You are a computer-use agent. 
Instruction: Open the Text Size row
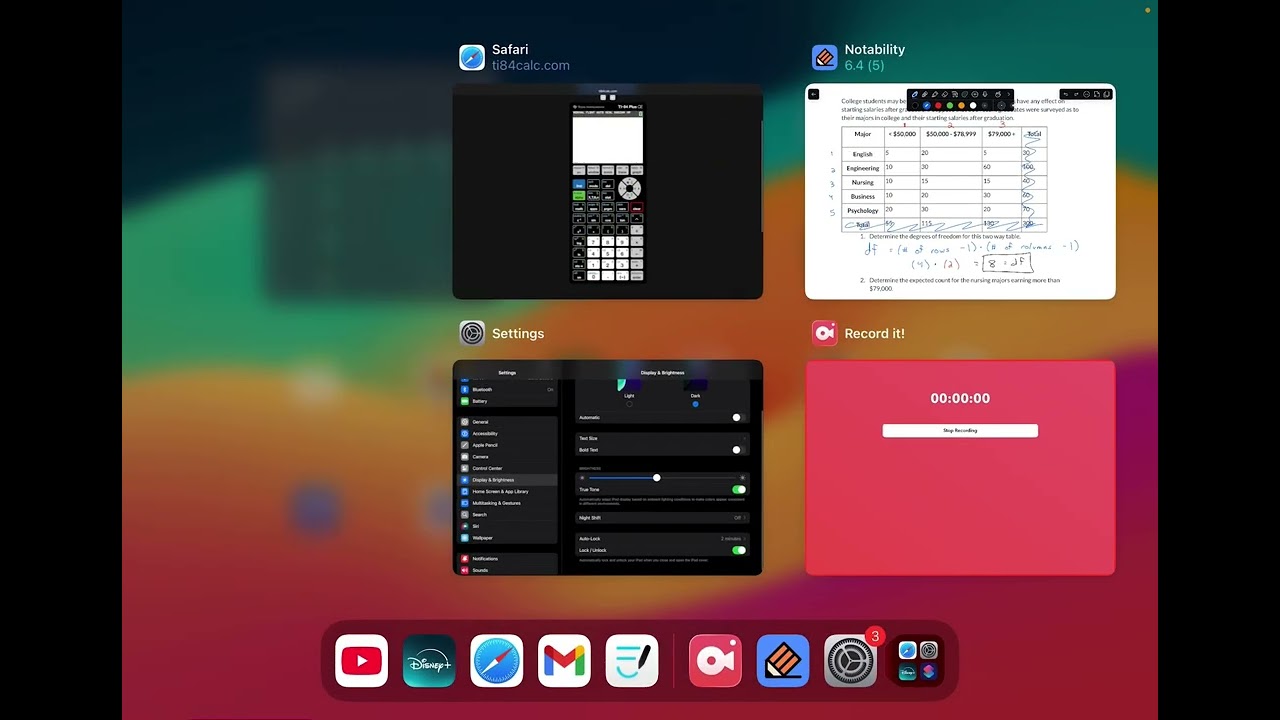(x=662, y=438)
